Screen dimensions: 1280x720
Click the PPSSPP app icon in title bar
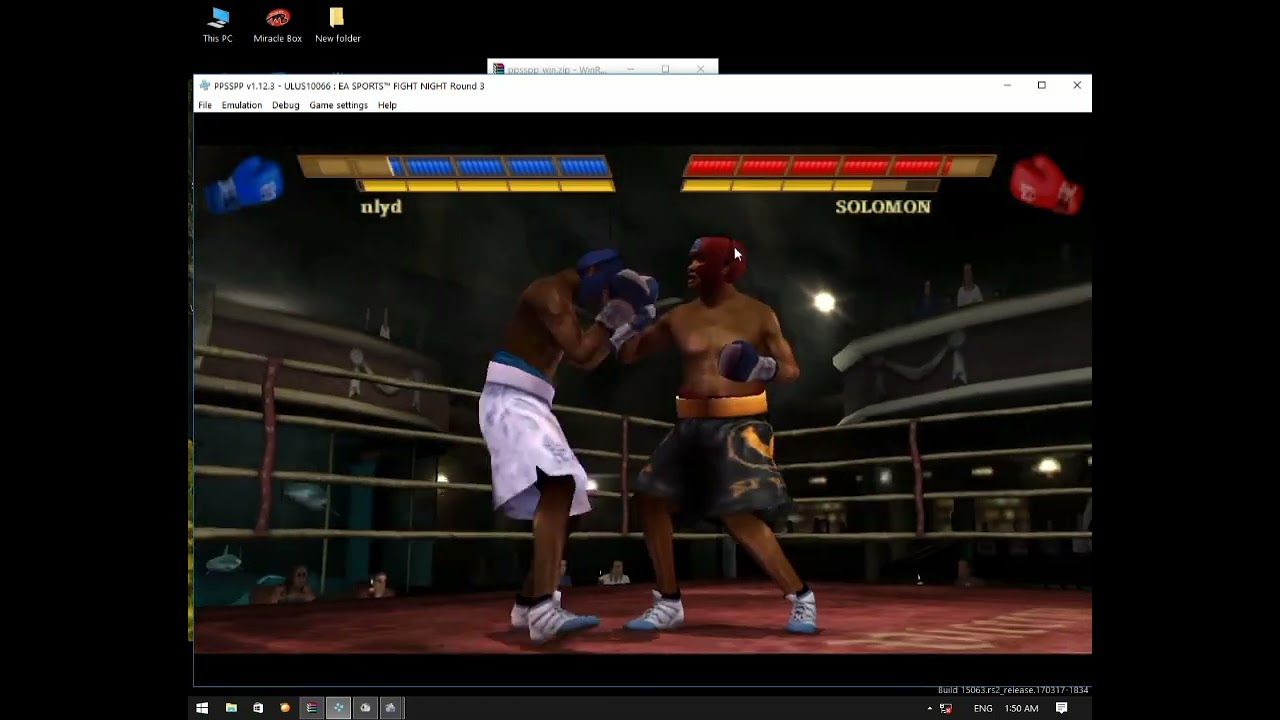(204, 86)
